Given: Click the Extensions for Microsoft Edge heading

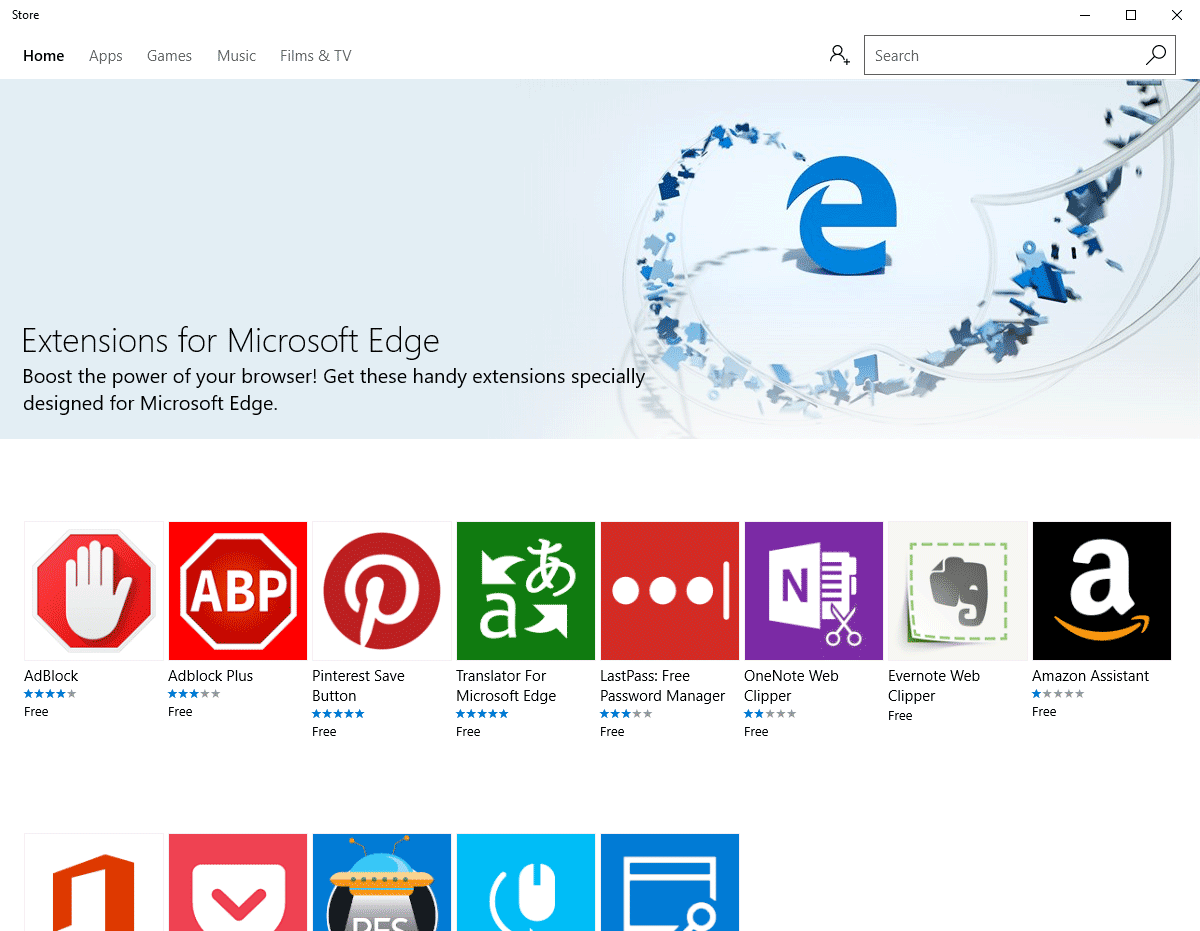Looking at the screenshot, I should click(231, 341).
